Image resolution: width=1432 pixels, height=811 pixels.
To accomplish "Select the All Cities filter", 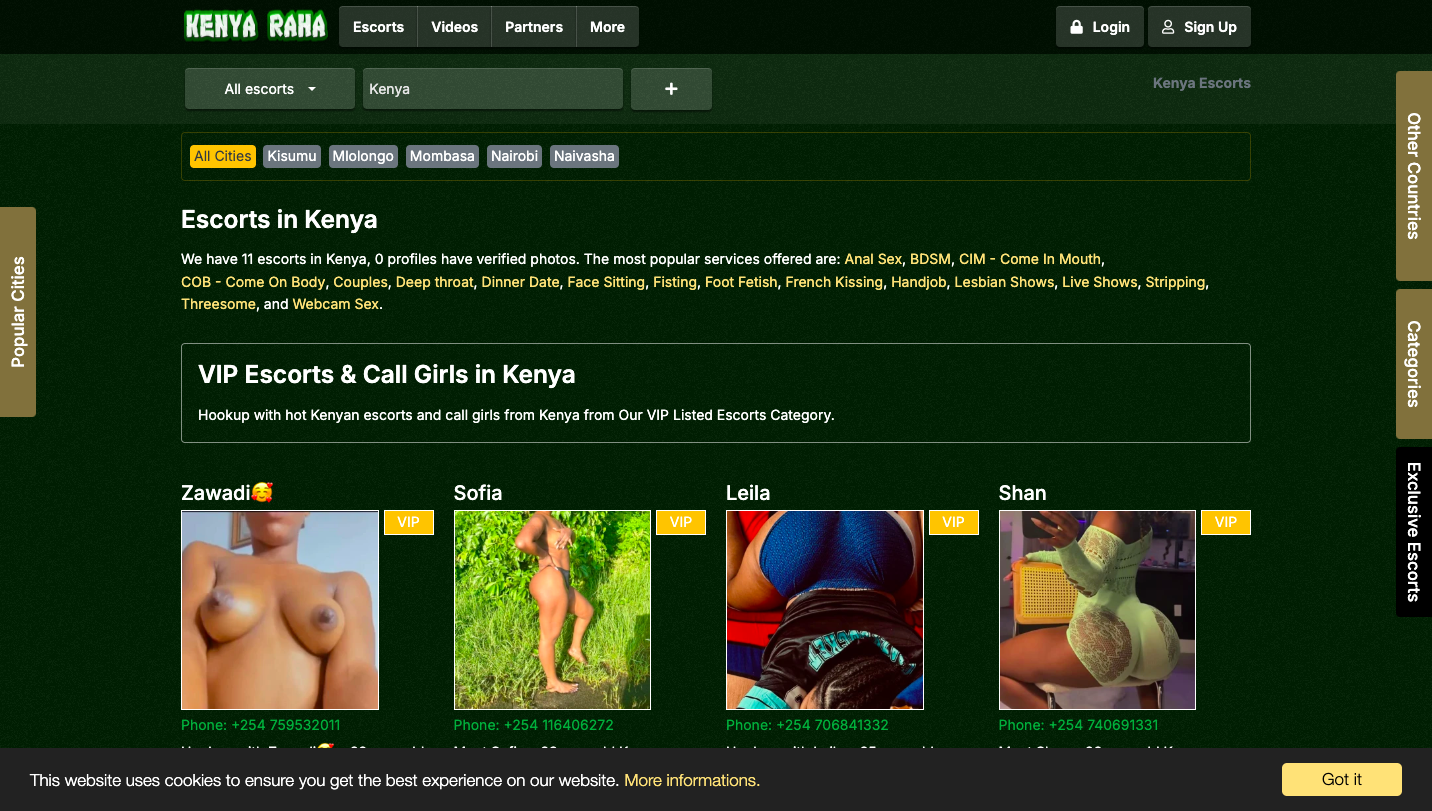I will tap(222, 156).
